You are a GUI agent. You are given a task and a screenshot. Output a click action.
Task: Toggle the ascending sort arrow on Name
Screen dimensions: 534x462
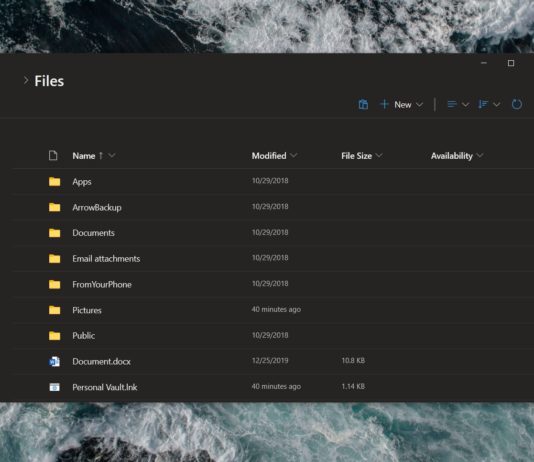tap(101, 156)
